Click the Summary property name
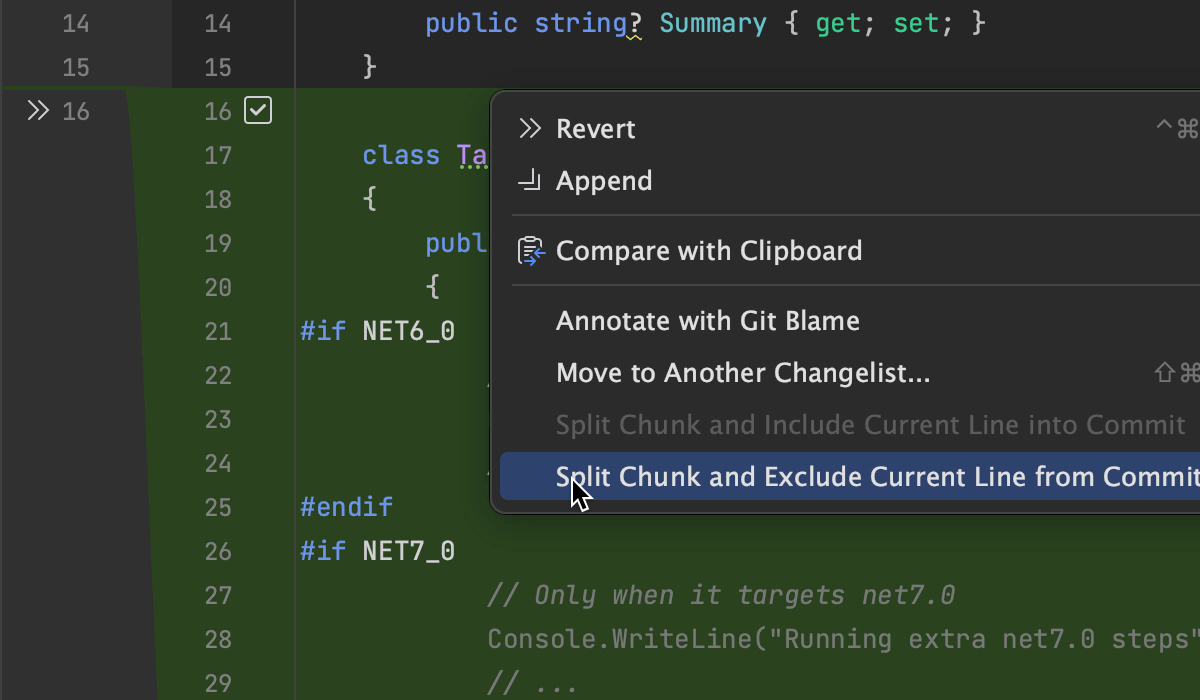The width and height of the screenshot is (1200, 700). (x=714, y=23)
